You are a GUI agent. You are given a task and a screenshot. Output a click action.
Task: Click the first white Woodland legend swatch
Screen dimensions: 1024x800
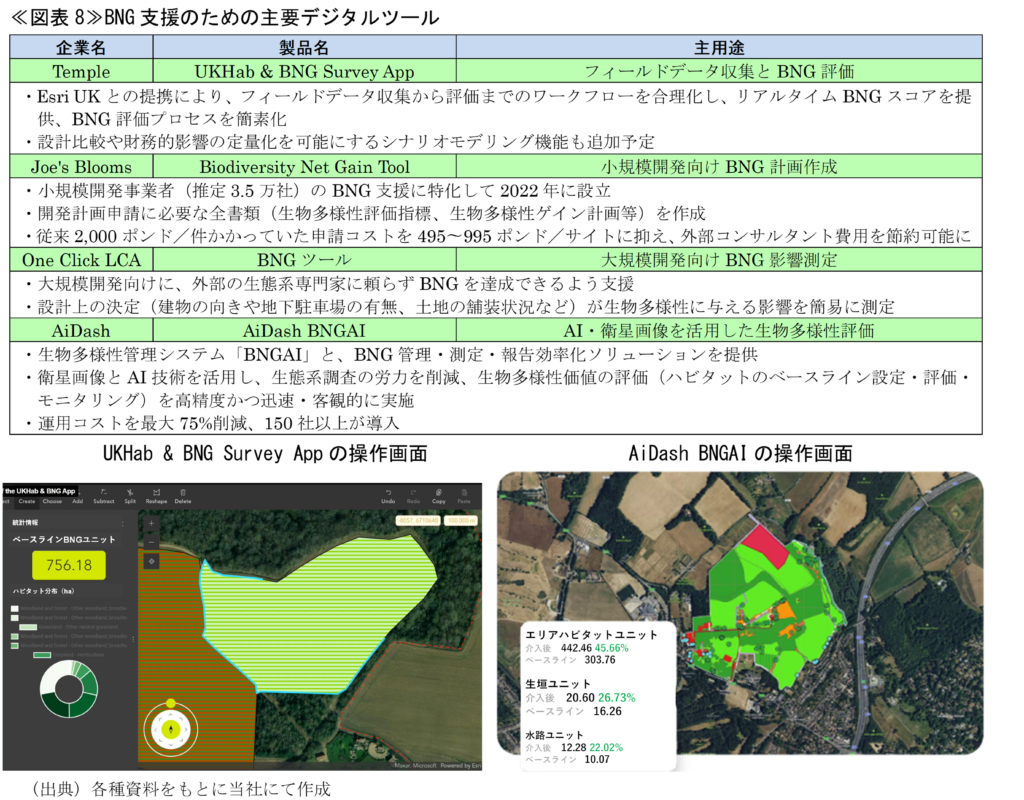pos(15,609)
